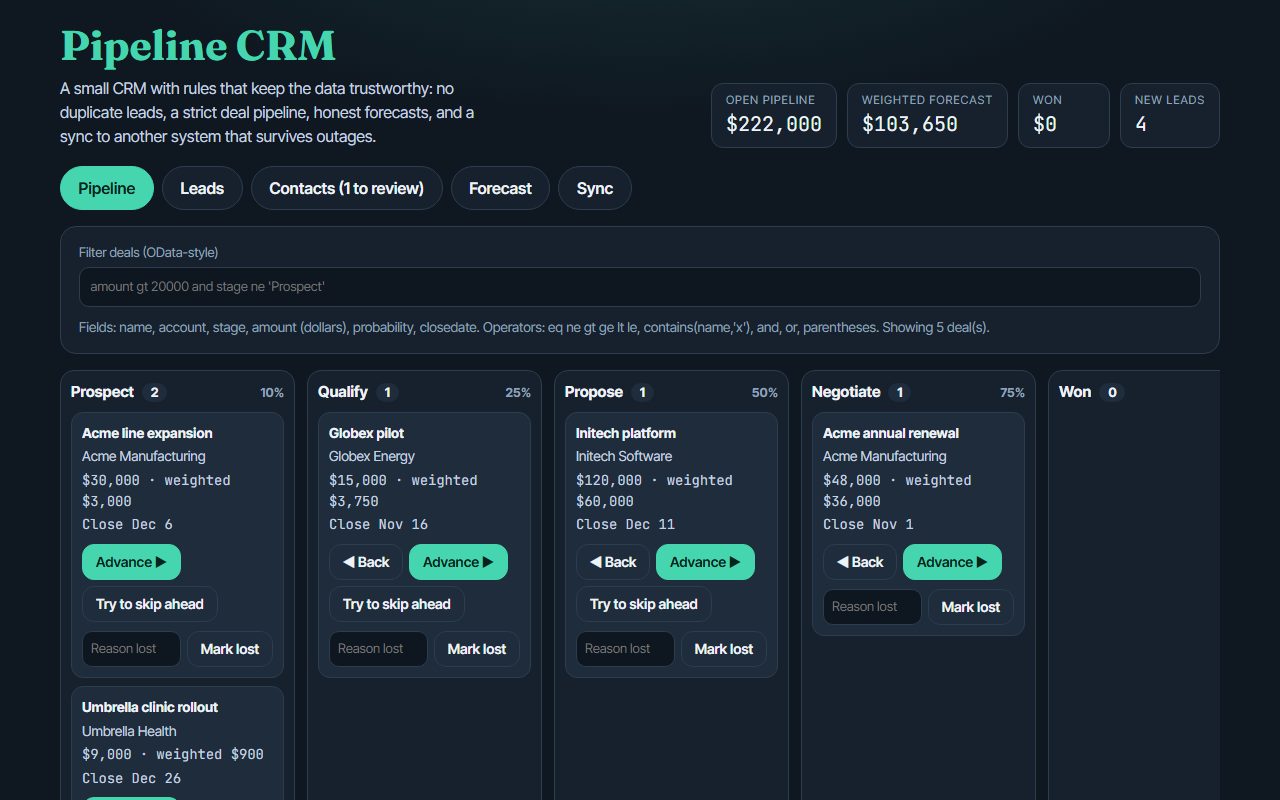Click Reason lost field for Initech platform
1280x800 pixels.
point(625,649)
